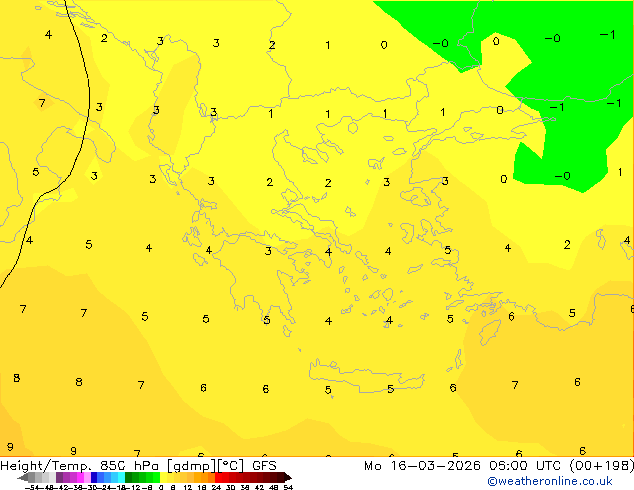Click the 24 legend scale label
This screenshot has height=490, width=634.
(x=216, y=487)
